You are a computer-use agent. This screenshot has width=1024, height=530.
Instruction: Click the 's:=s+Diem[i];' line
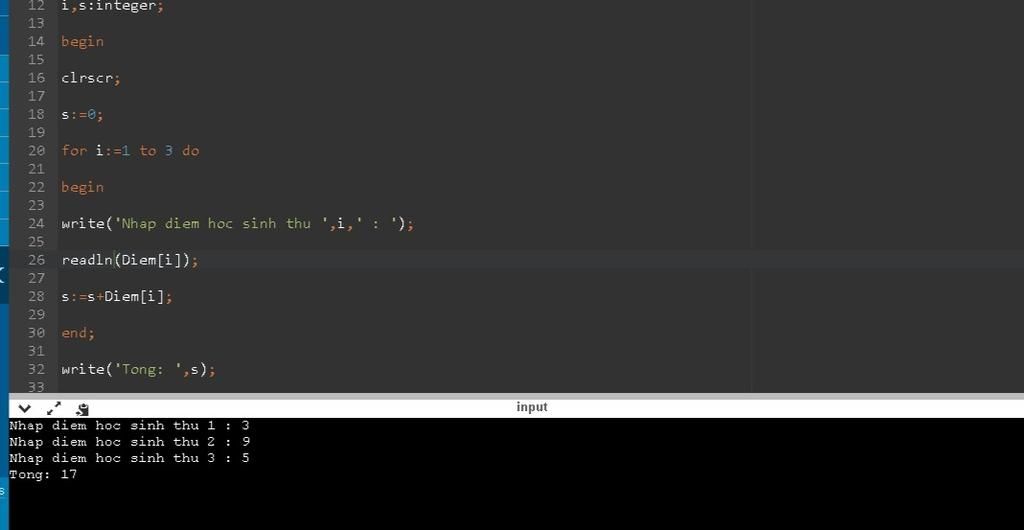click(117, 297)
